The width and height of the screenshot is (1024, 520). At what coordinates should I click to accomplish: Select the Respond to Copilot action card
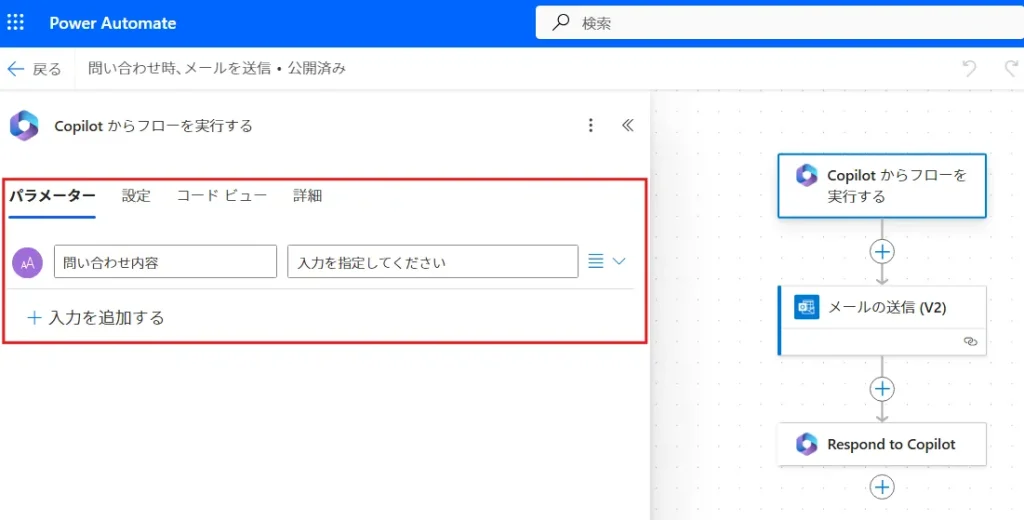(882, 444)
